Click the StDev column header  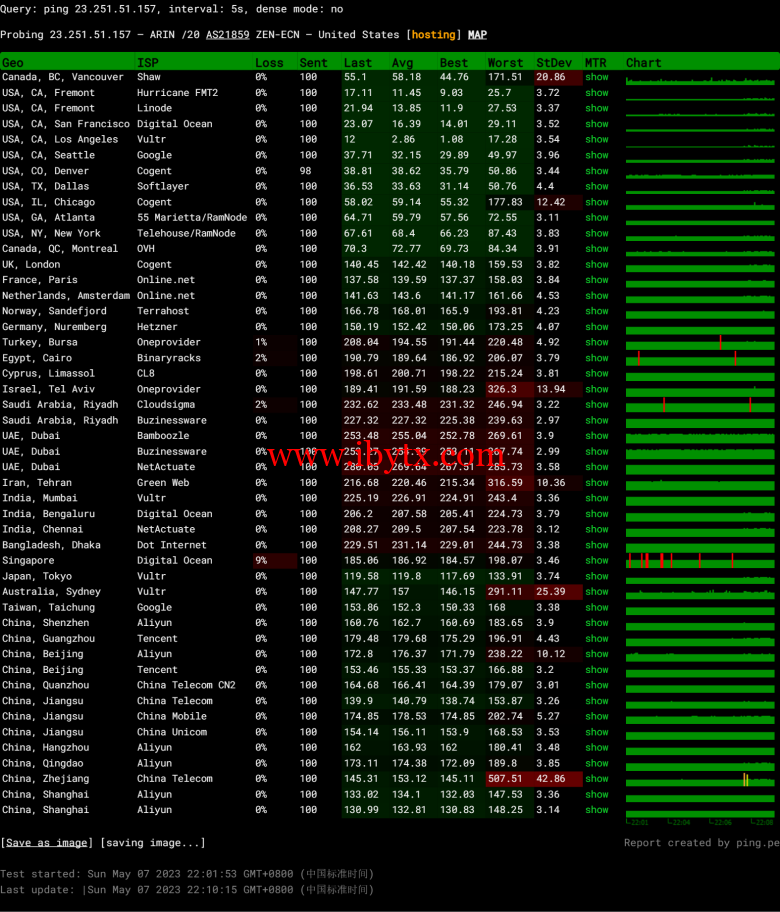pos(554,62)
